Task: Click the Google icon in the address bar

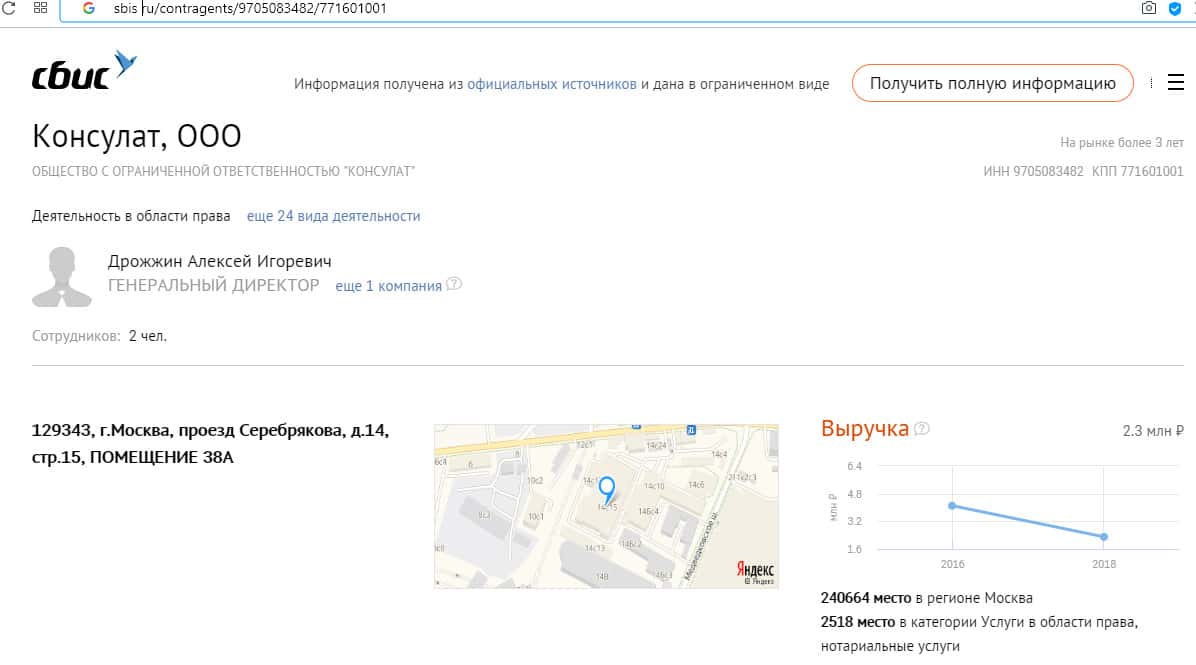Action: click(x=88, y=8)
